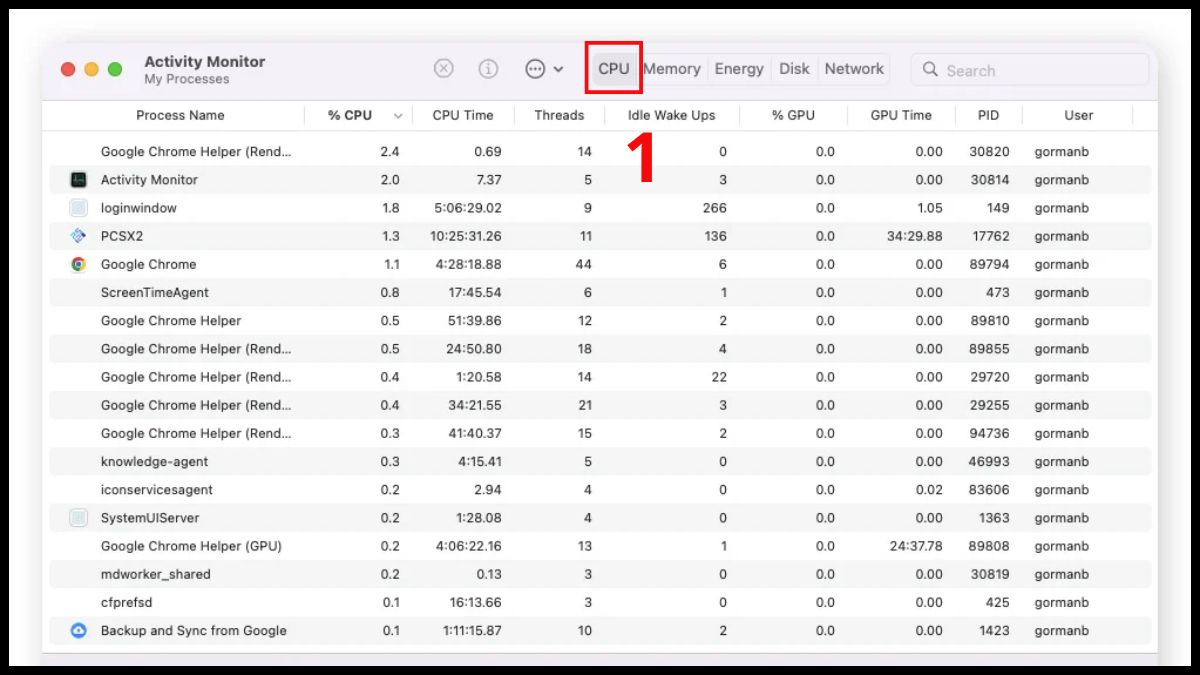Show the Network tab
Viewport: 1200px width, 675px height.
coord(854,69)
